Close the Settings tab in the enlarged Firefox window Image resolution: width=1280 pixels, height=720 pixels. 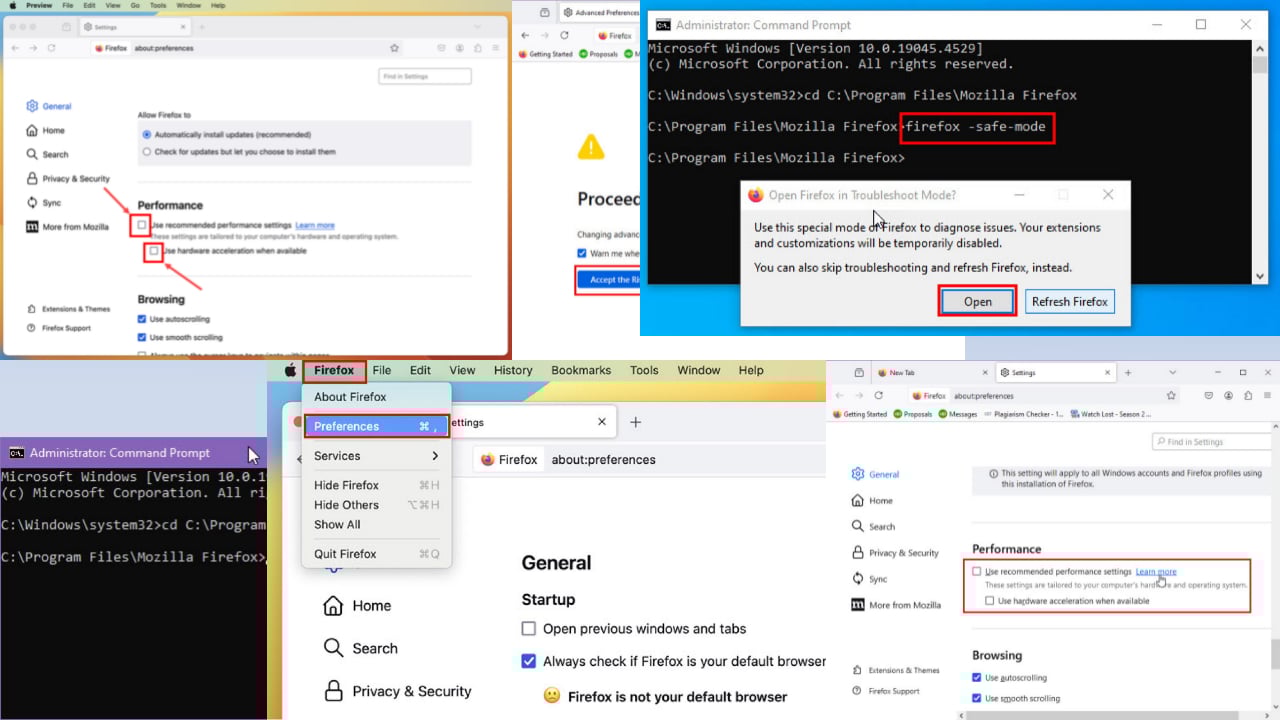(602, 422)
